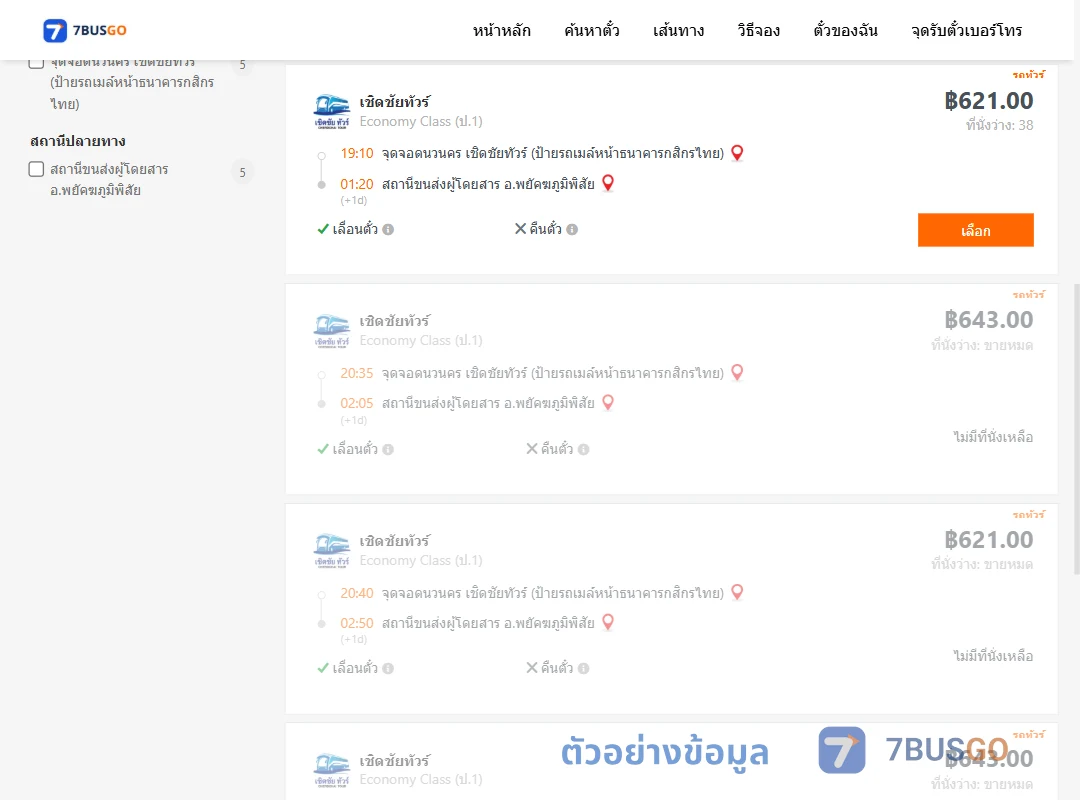This screenshot has height=800, width=1080.
Task: Open map pin for 20:35 departure stop
Action: [737, 373]
